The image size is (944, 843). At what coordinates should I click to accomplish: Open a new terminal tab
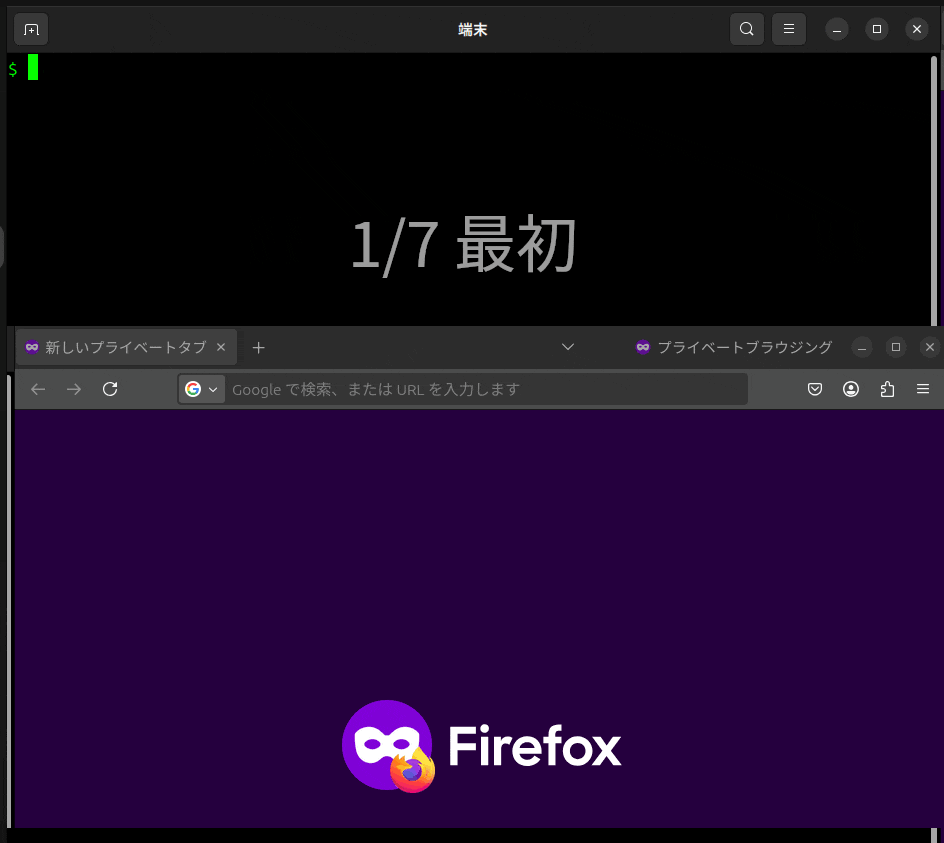30,28
